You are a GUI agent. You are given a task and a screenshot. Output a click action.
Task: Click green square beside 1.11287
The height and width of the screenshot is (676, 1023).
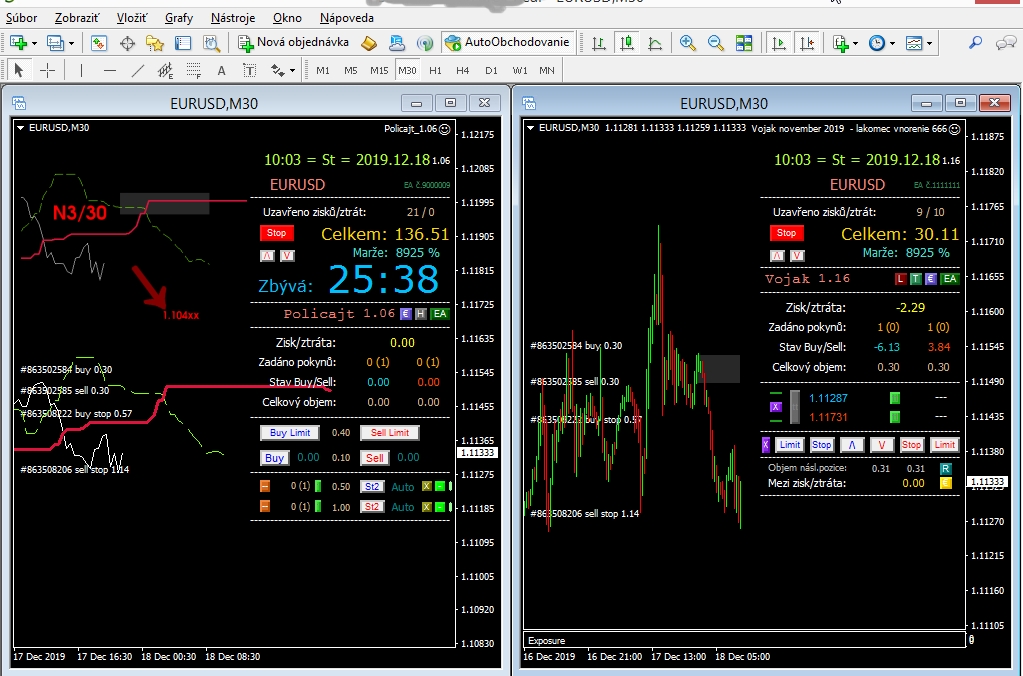tap(895, 398)
